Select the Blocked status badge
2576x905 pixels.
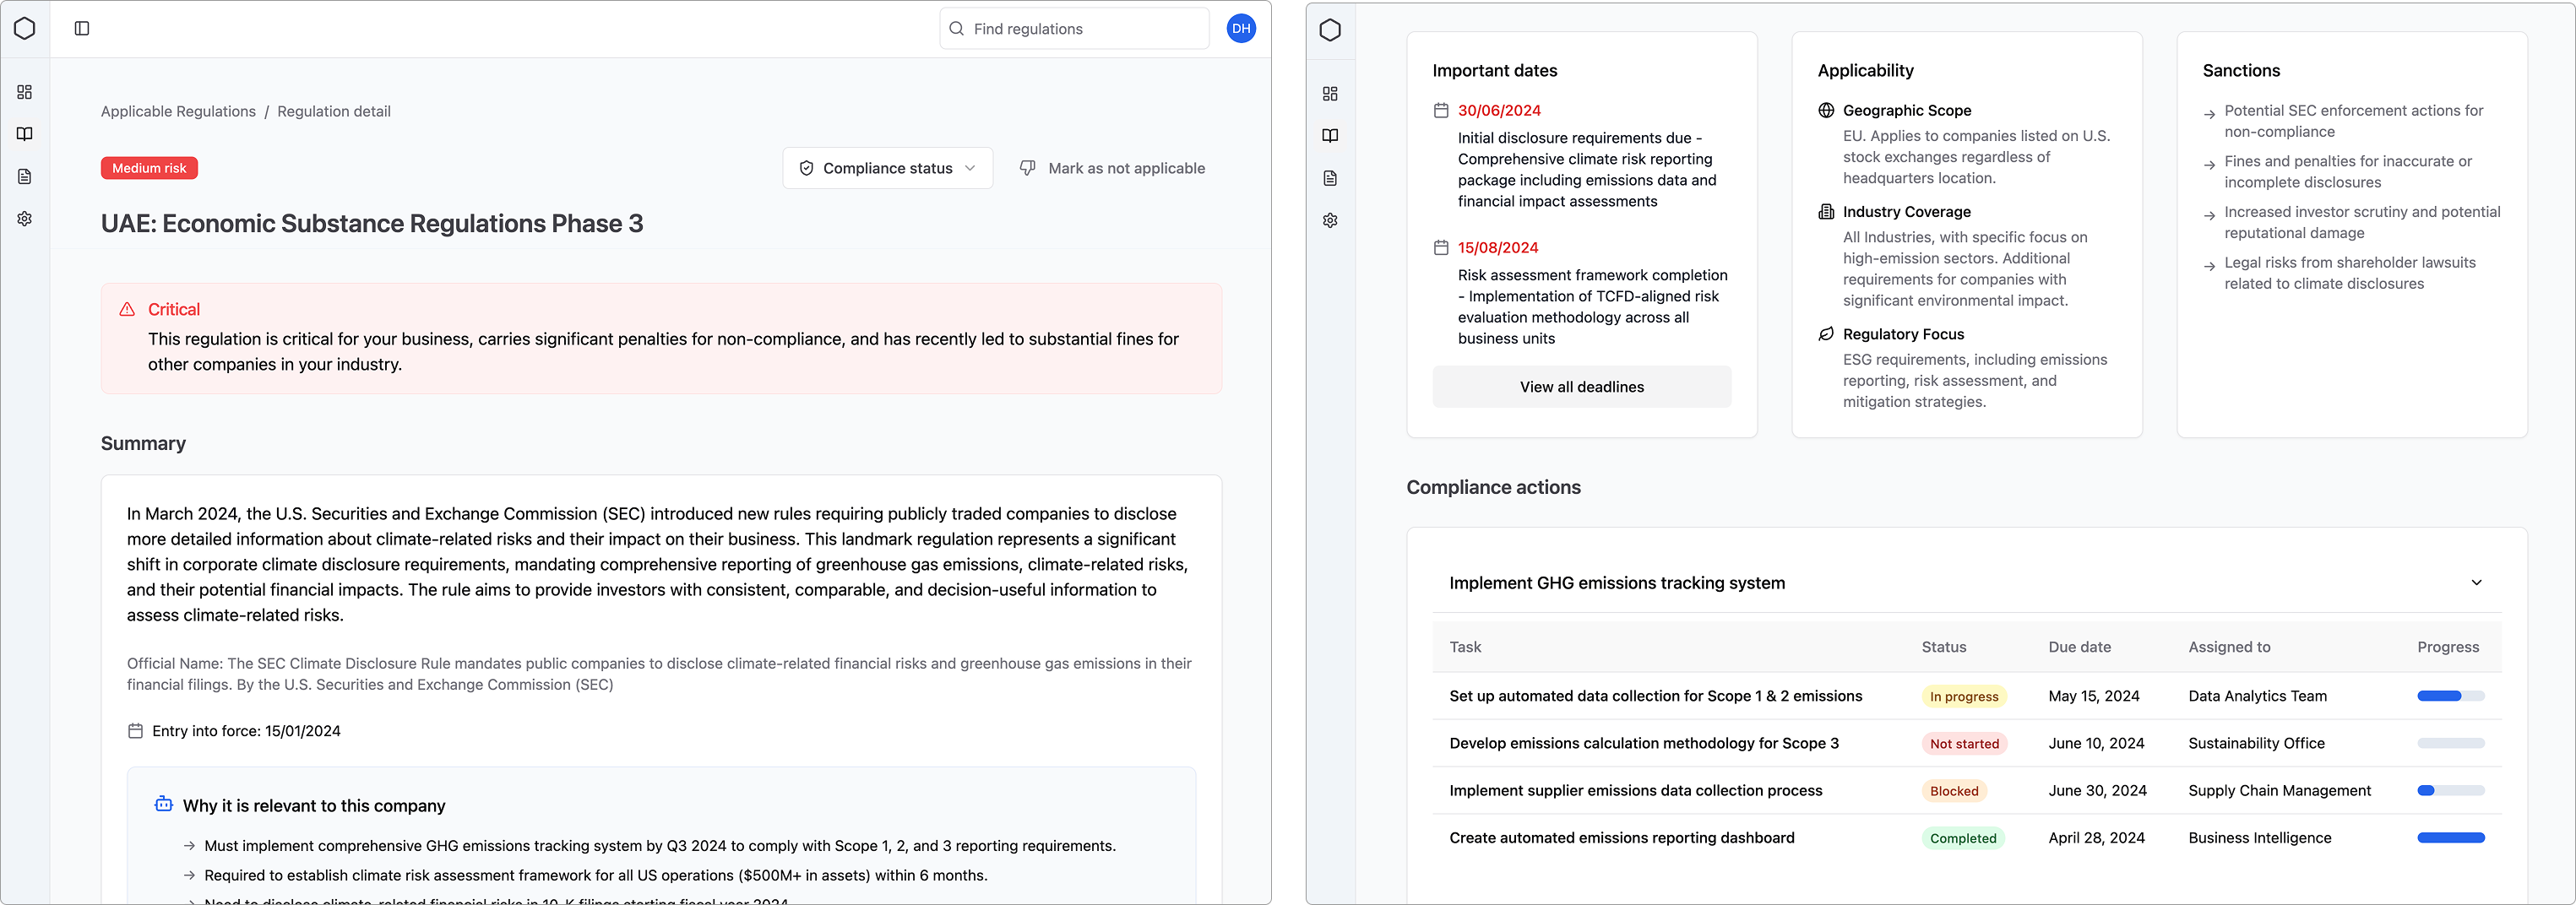click(1953, 791)
